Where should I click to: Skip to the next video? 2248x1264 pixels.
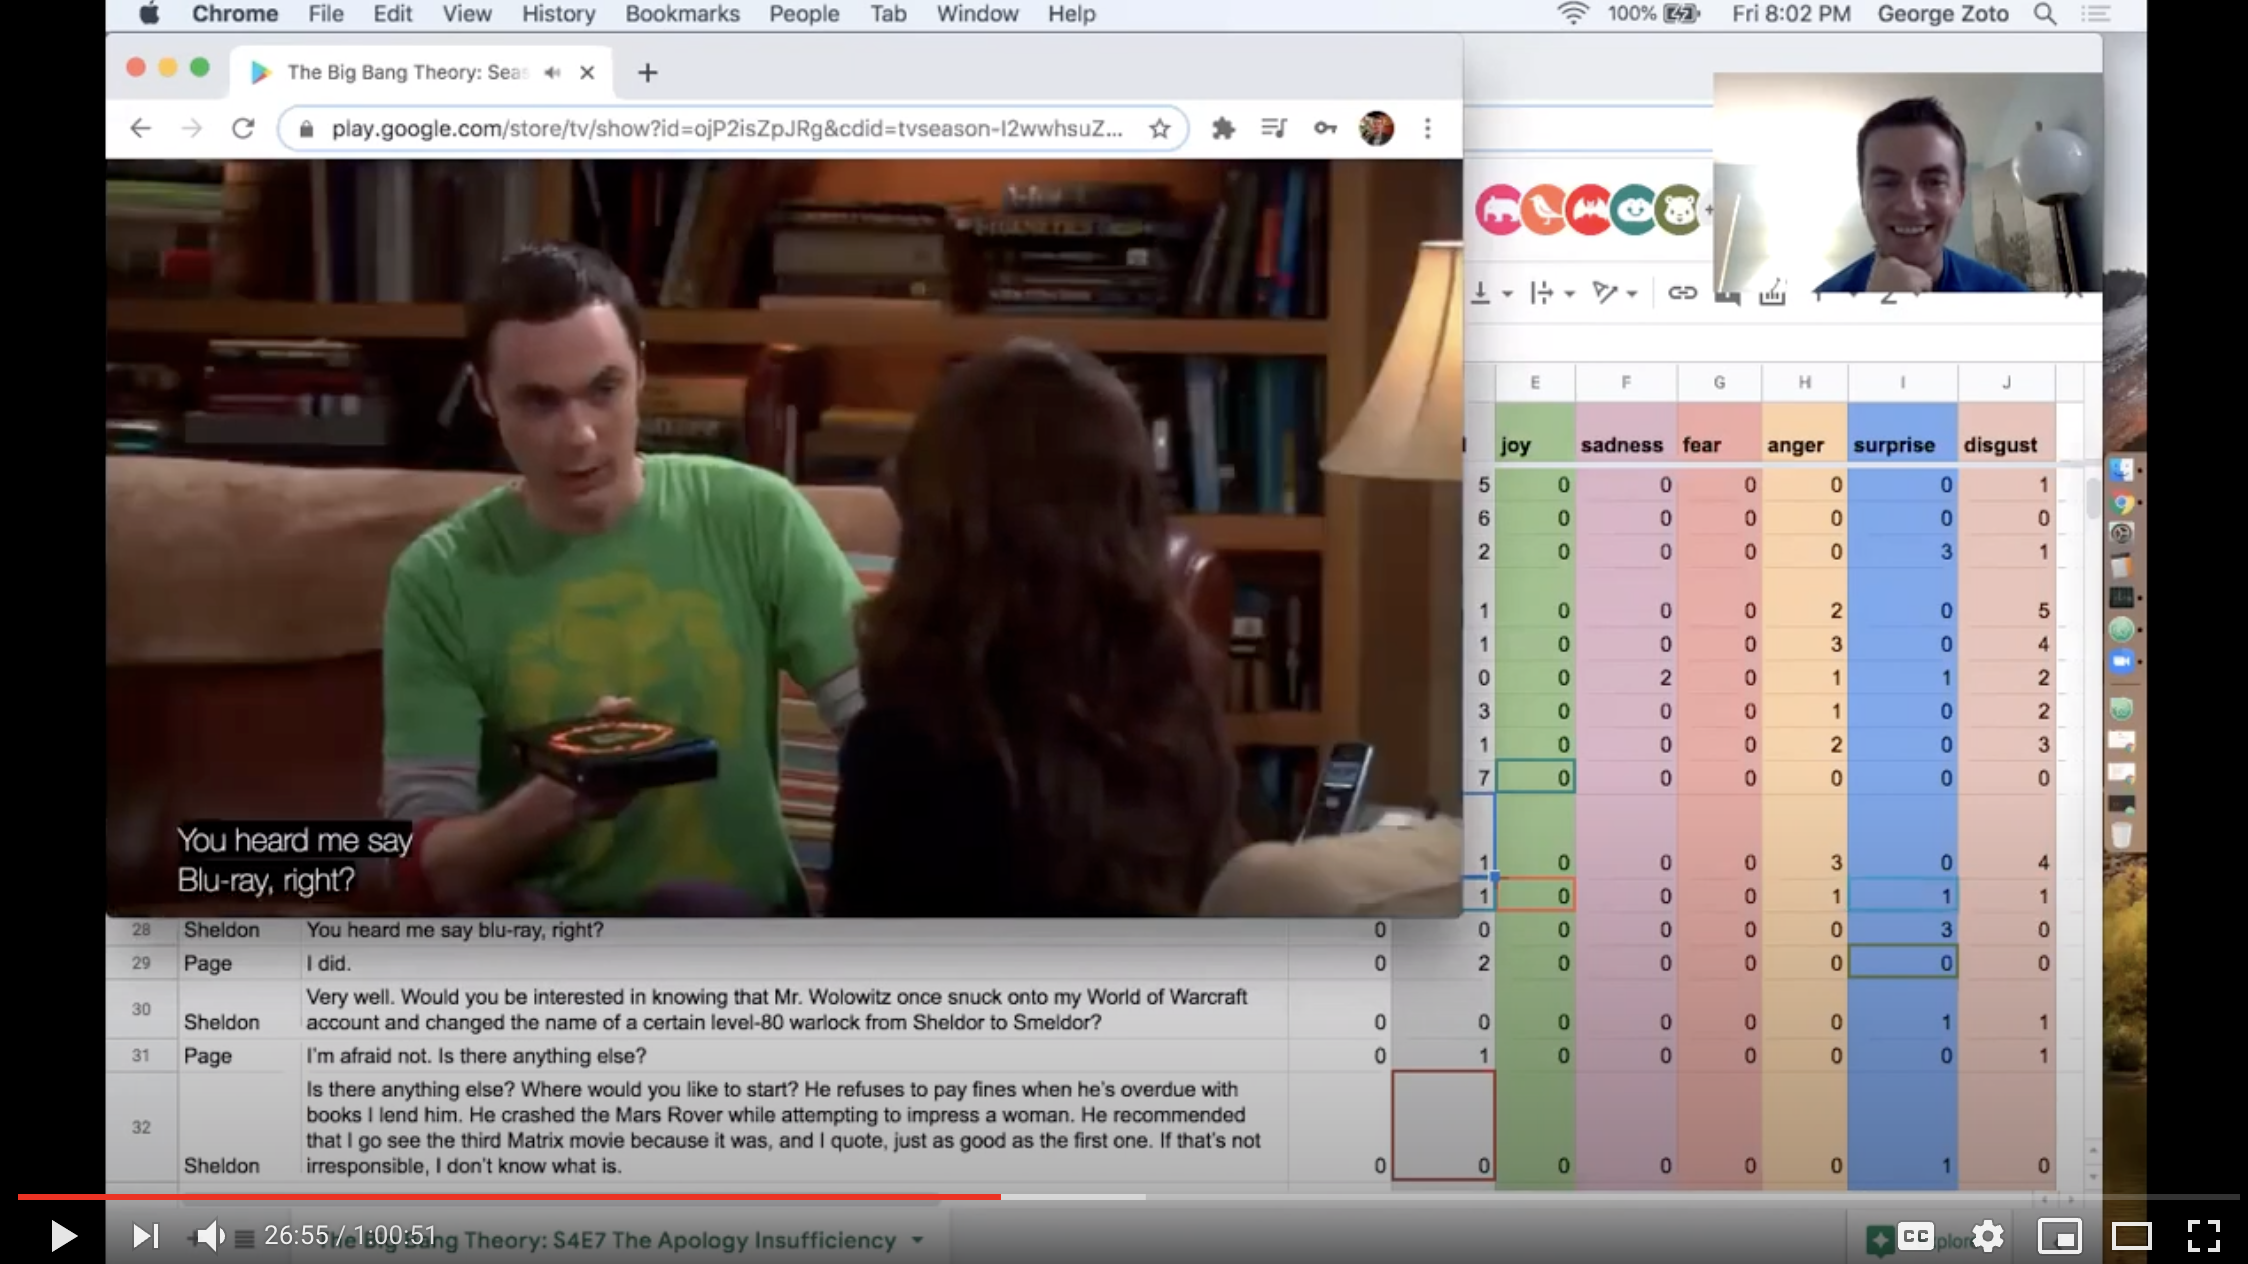[x=145, y=1236]
